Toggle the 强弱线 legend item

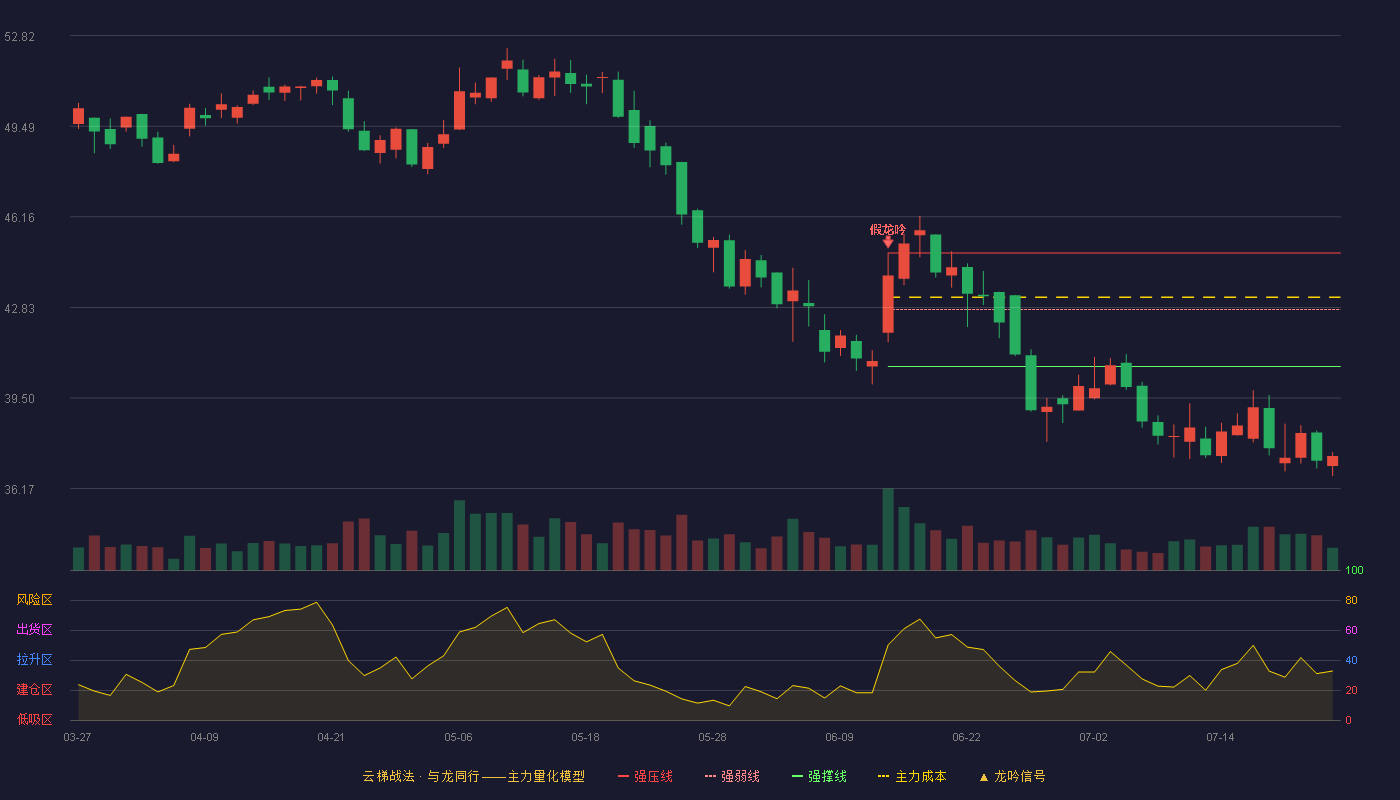click(732, 776)
